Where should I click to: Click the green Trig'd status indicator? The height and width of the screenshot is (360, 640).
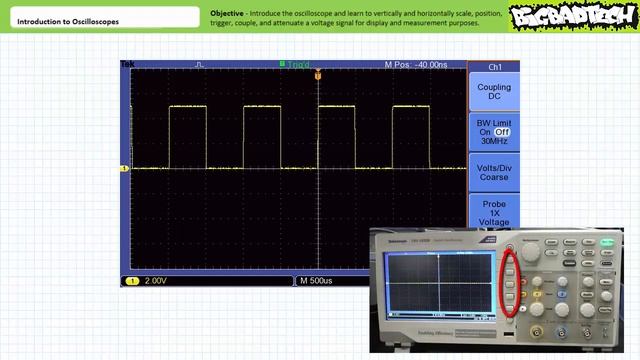tap(295, 64)
